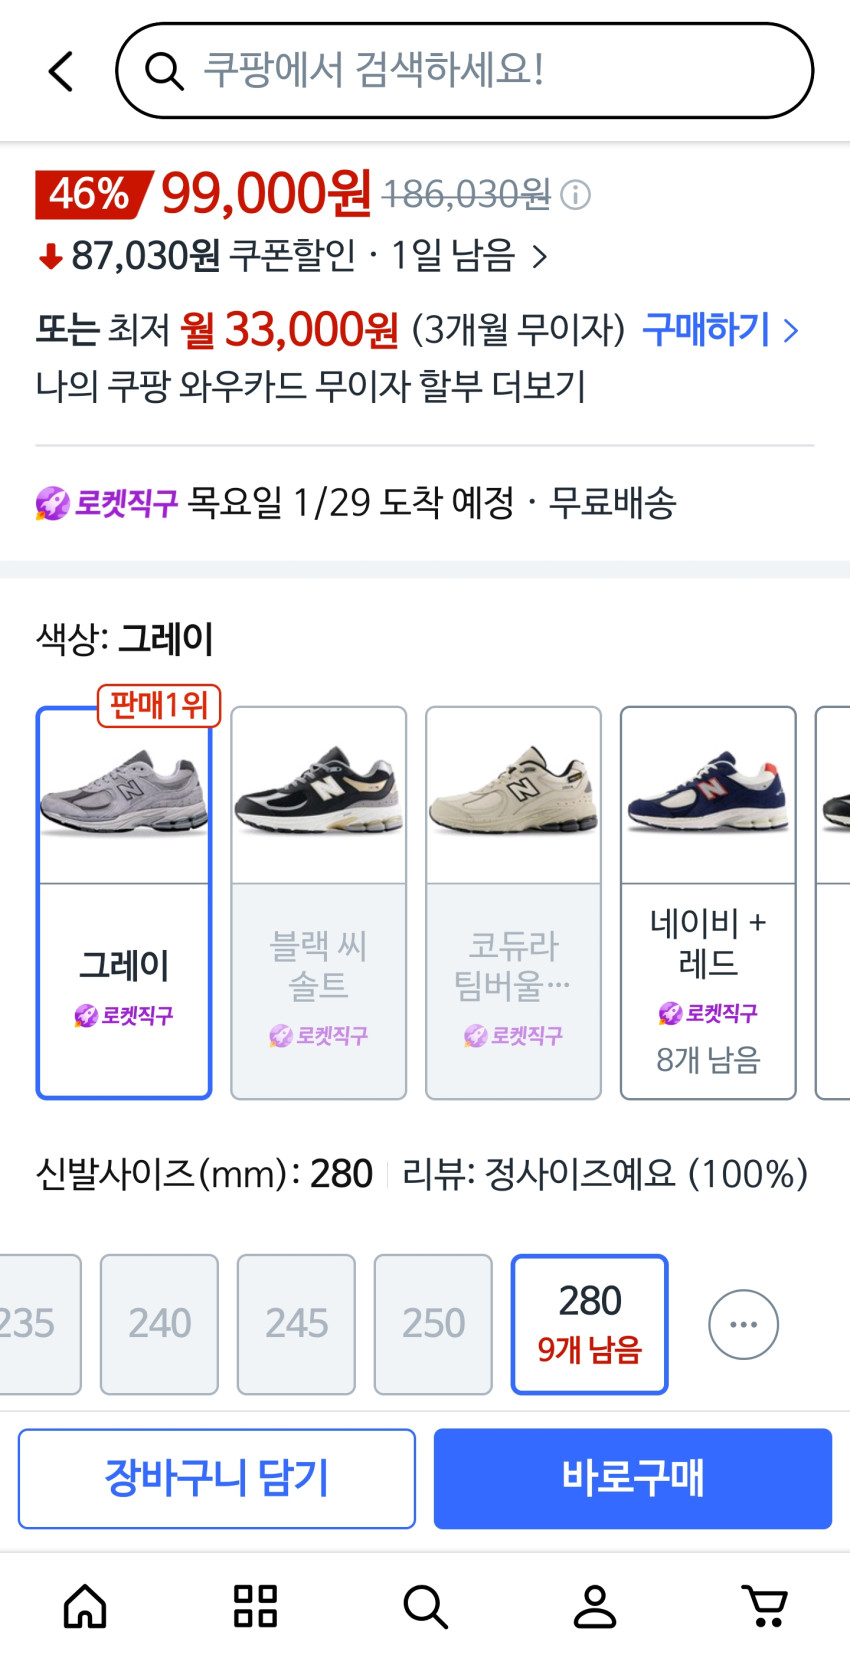This screenshot has height=1668, width=850.
Task: Go to Home via bottom bar
Action: click(85, 1607)
